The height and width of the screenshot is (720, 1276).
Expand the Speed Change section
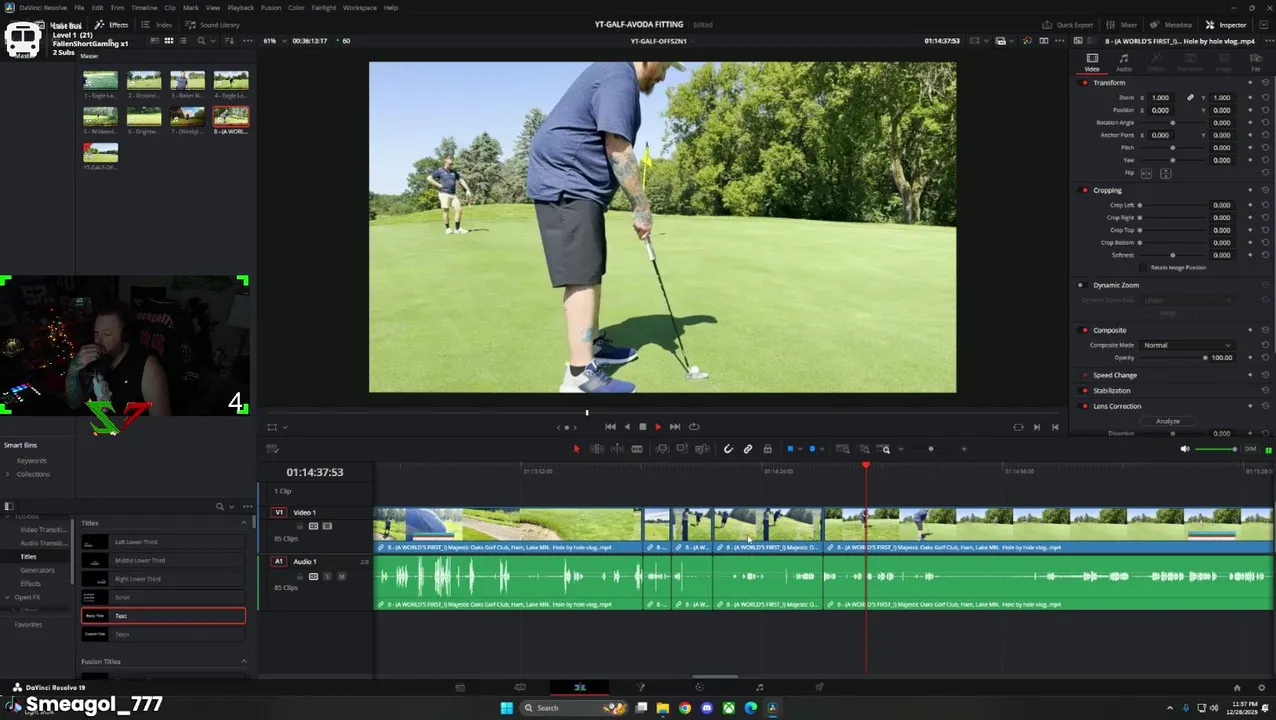click(x=1115, y=375)
